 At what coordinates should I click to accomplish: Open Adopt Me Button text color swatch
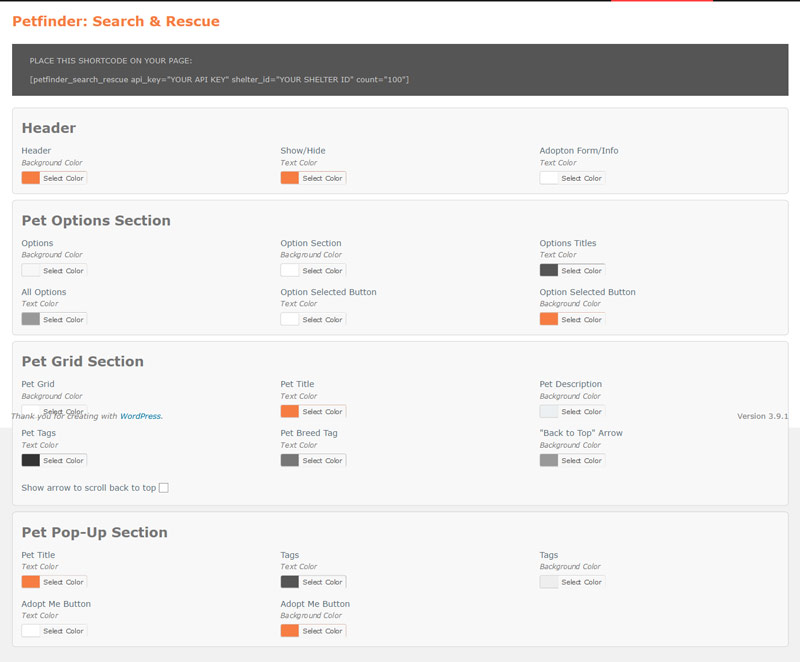pos(31,631)
